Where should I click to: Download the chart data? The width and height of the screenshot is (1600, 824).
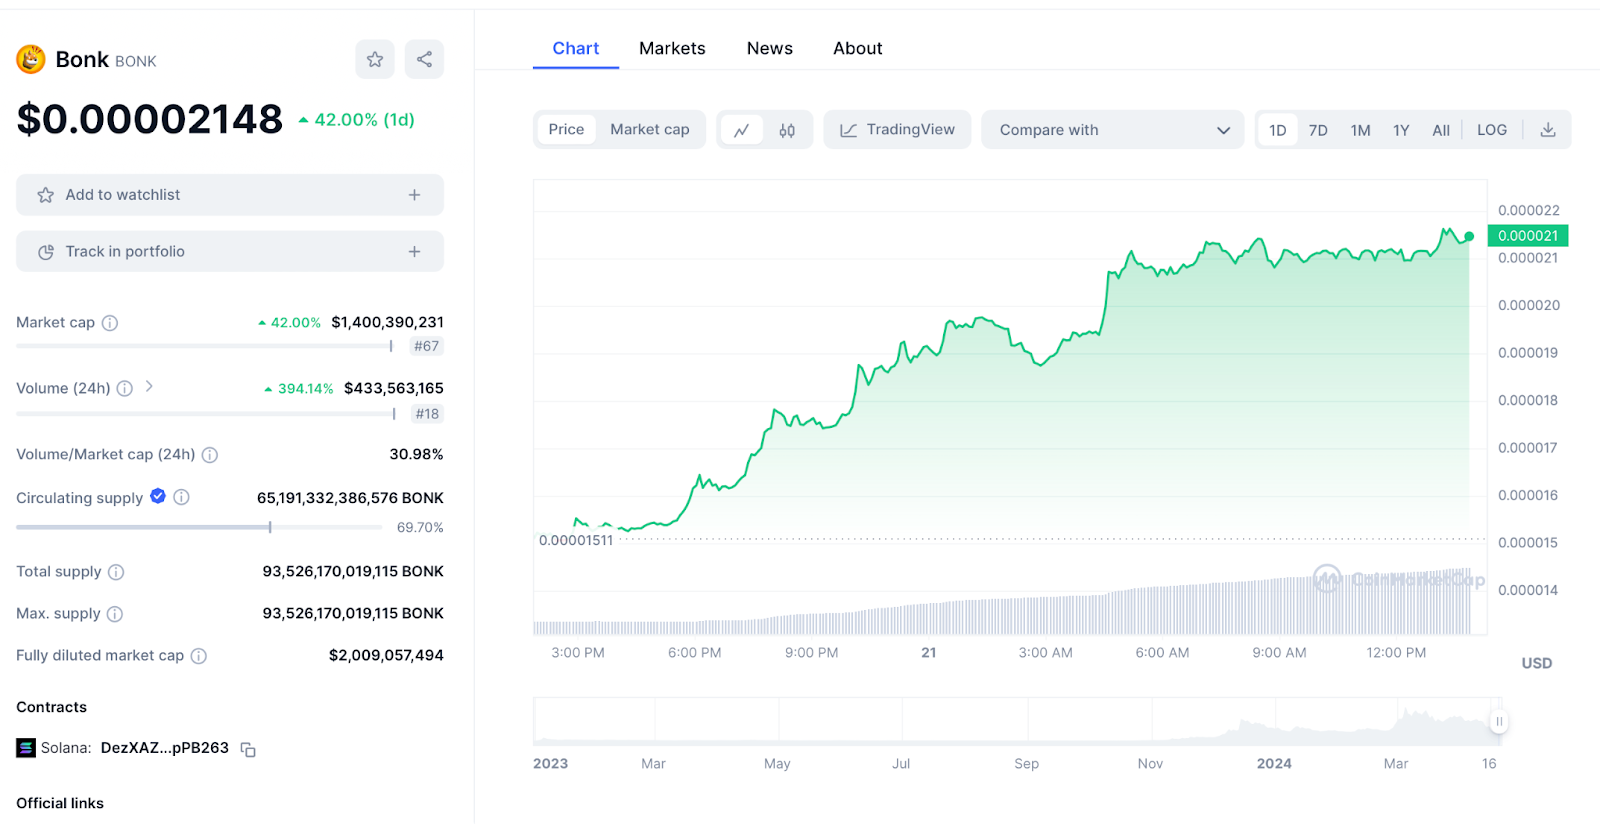tap(1548, 130)
